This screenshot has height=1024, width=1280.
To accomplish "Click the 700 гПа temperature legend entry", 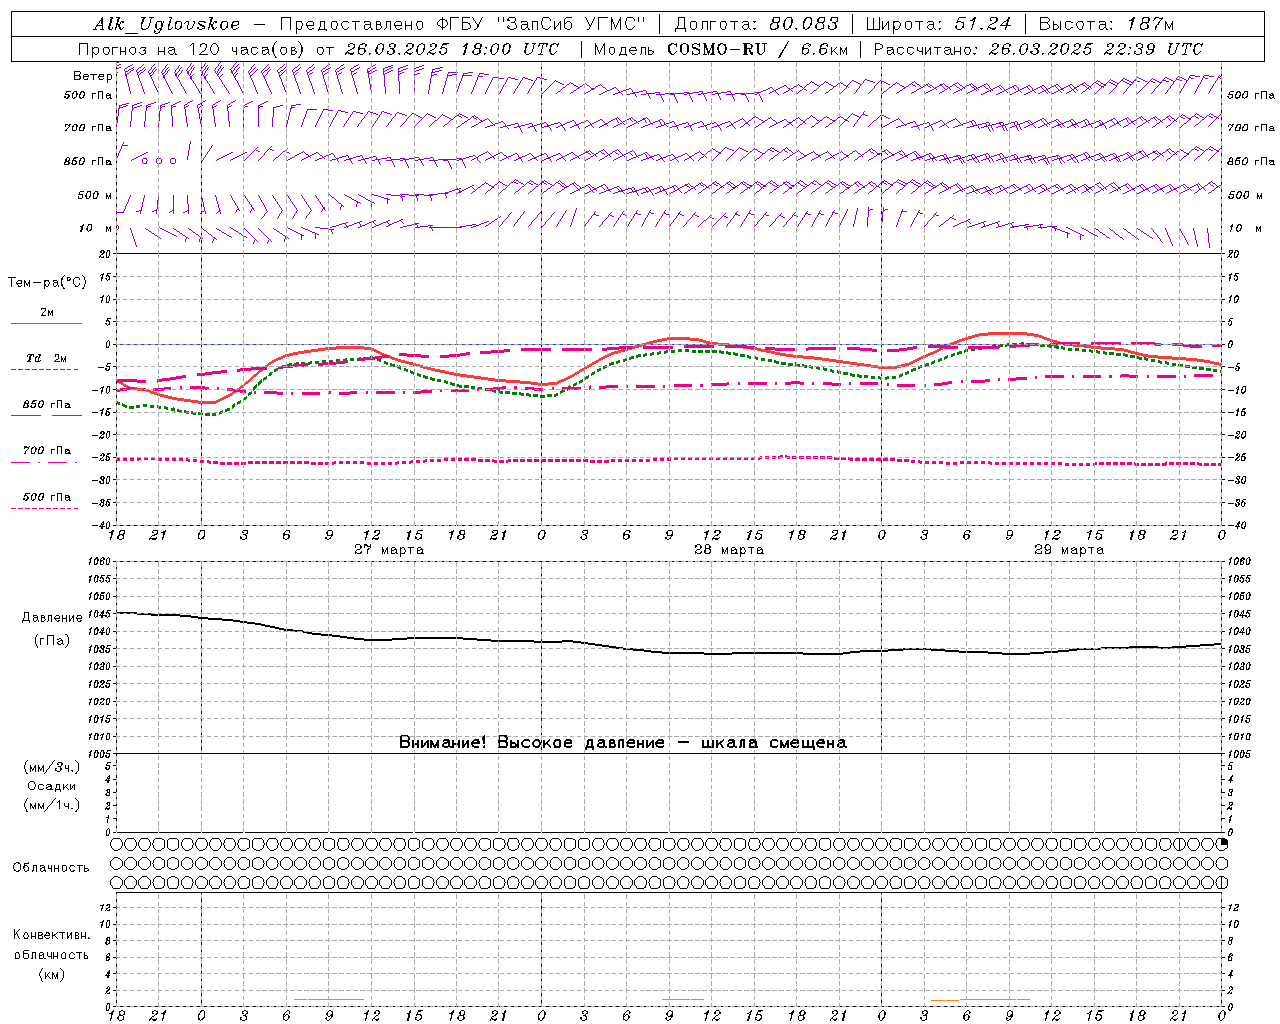I will (x=46, y=451).
